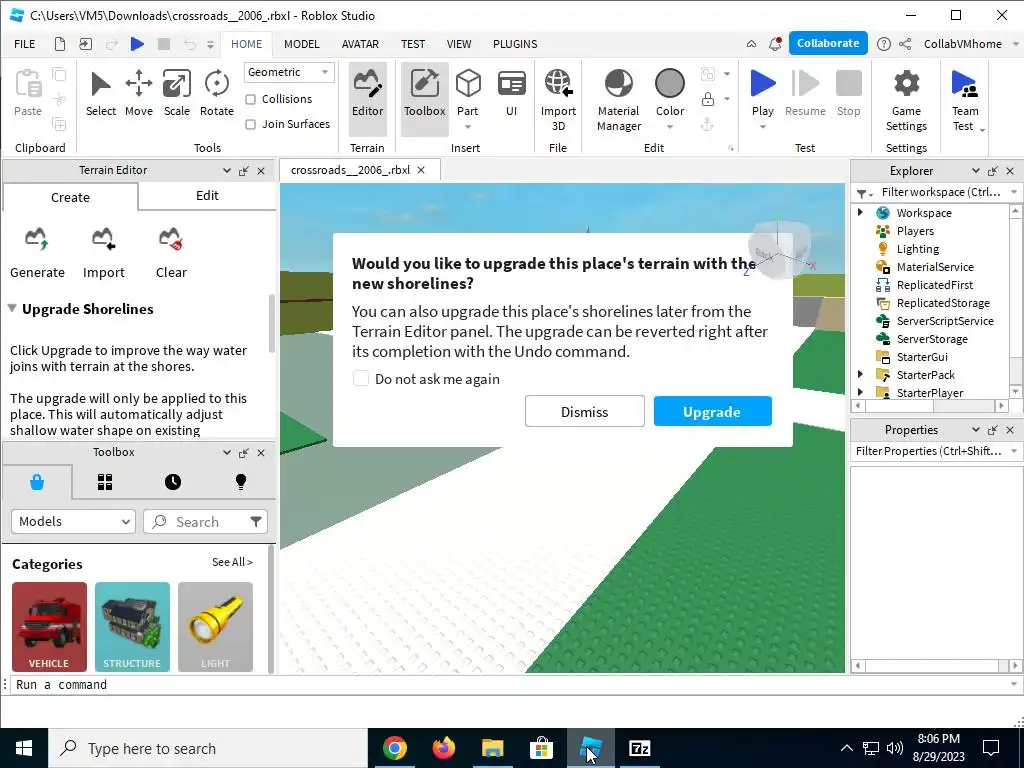Viewport: 1024px width, 768px height.
Task: Click the share icon beside Collaborate
Action: 905,44
